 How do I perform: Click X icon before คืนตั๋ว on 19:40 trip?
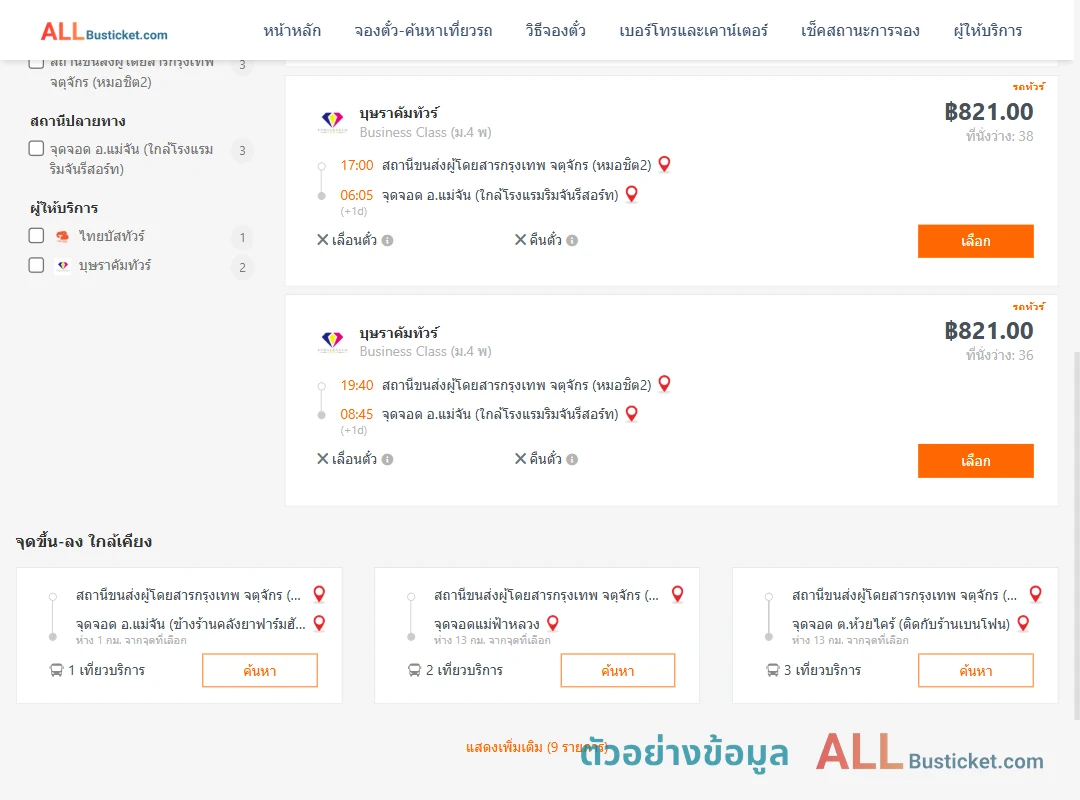click(x=521, y=459)
